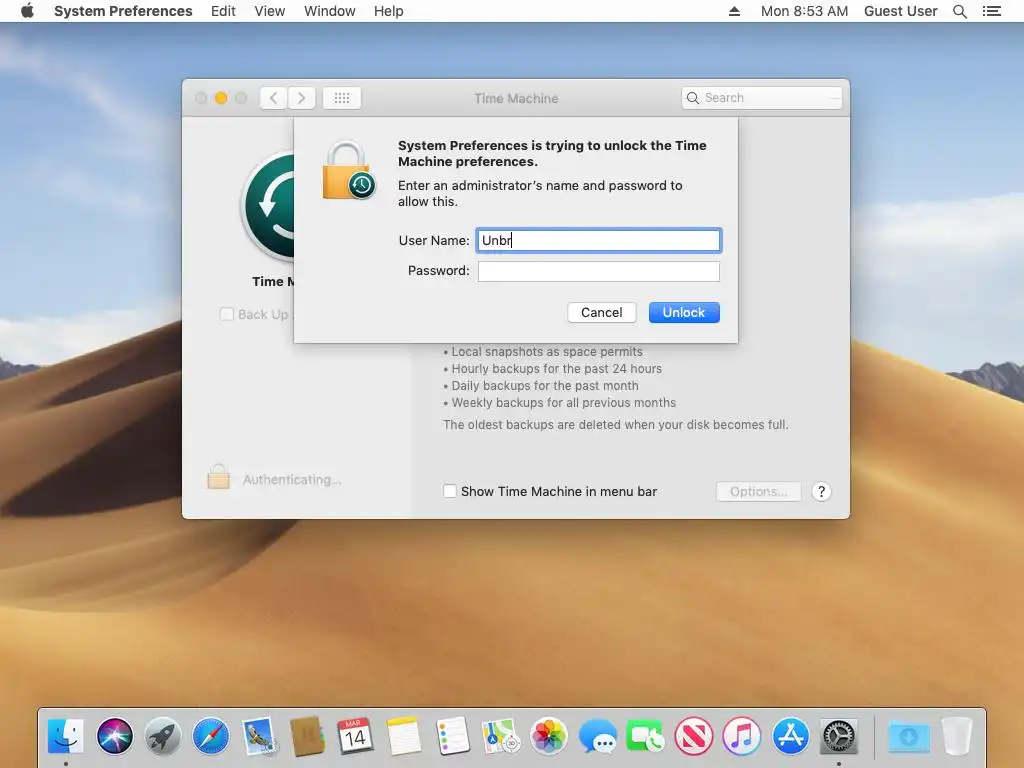Open Reminders from the Dock
This screenshot has height=768, width=1024.
(452, 736)
